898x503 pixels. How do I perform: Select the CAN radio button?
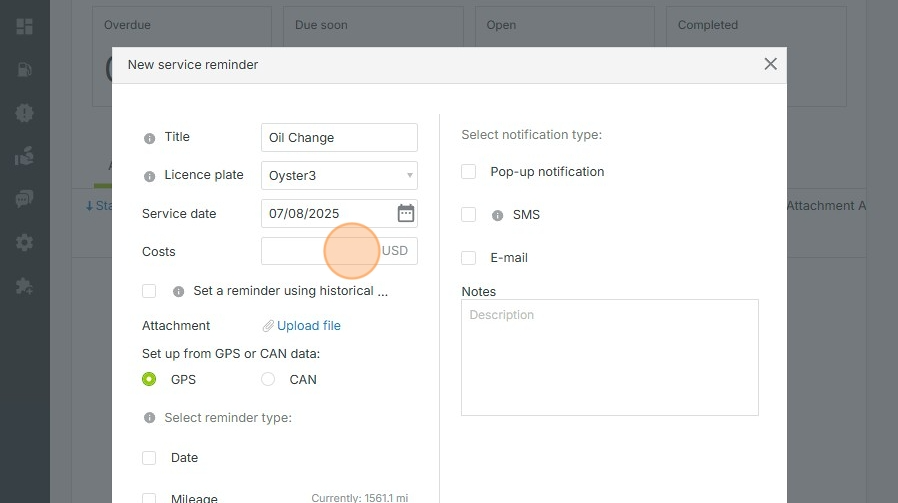(268, 379)
